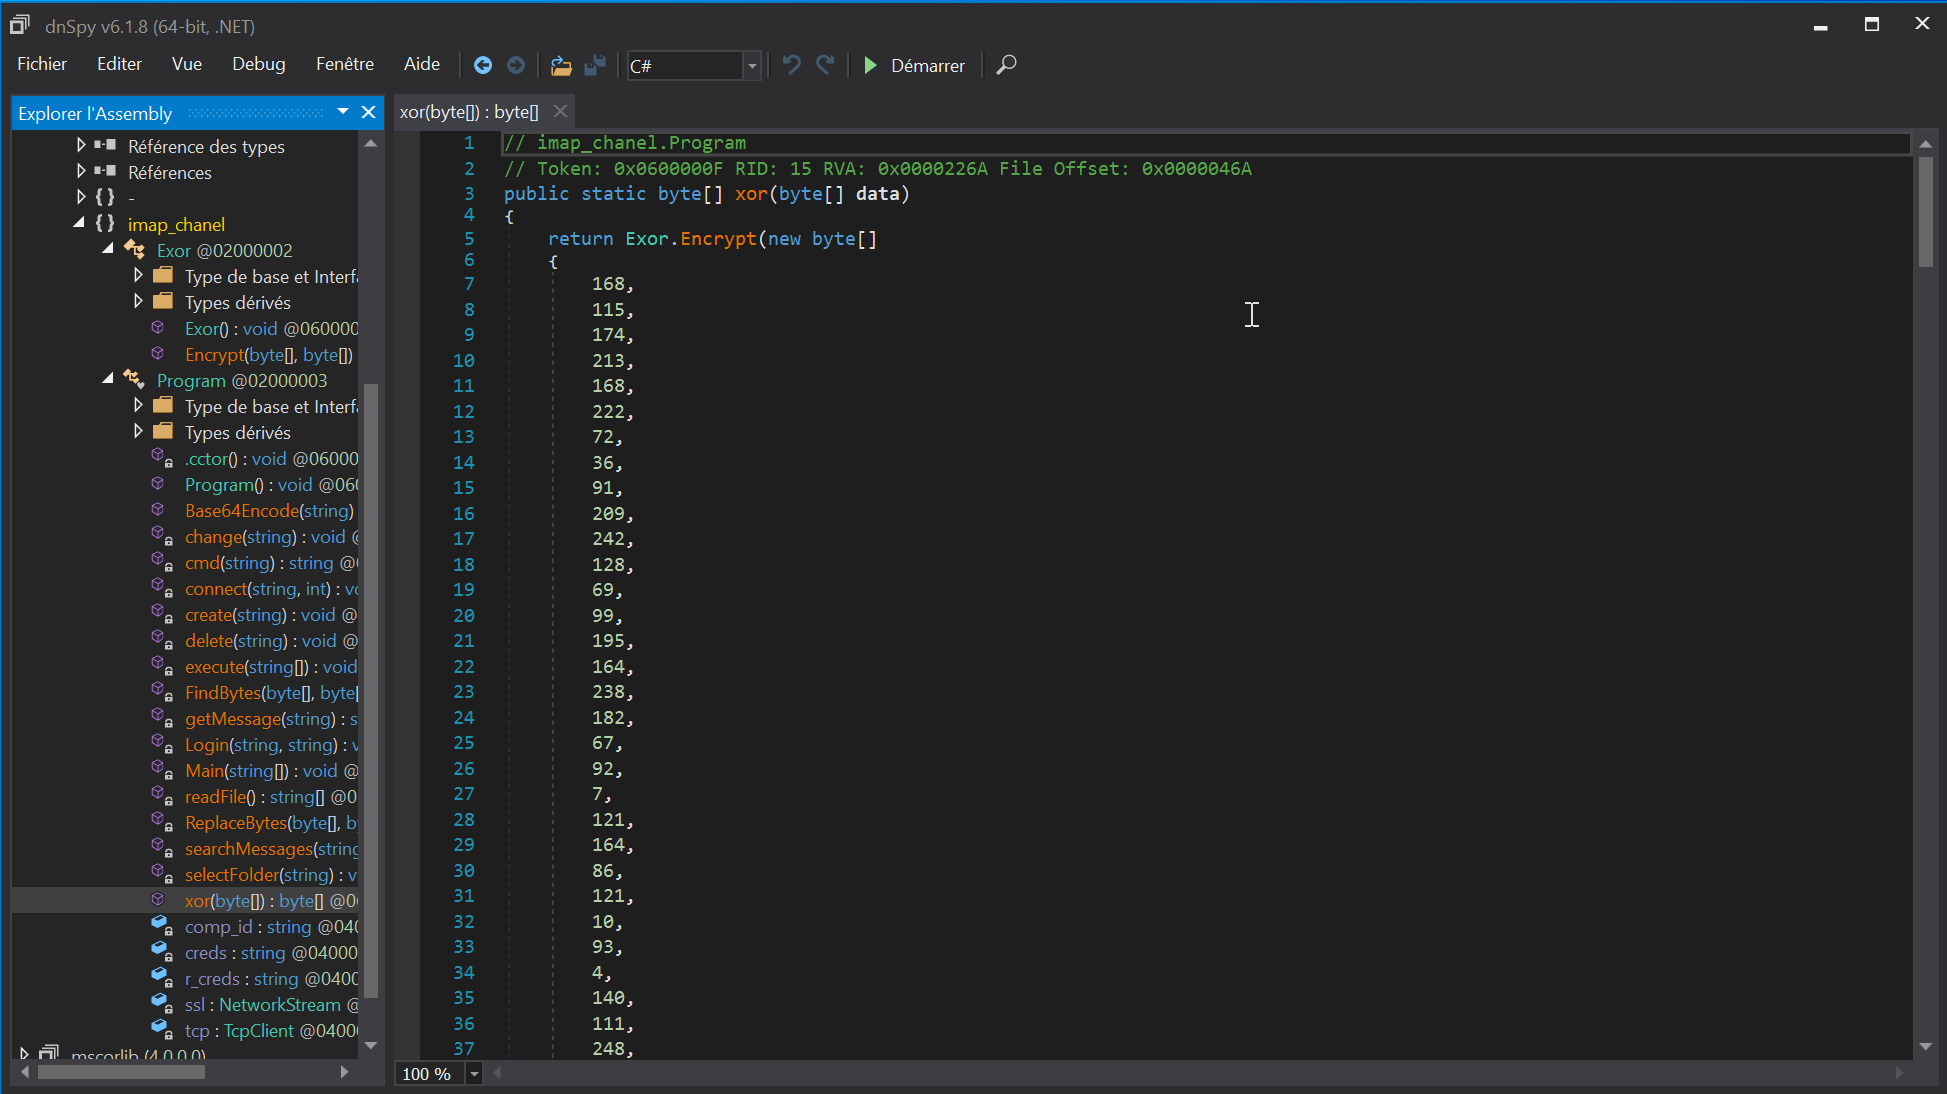This screenshot has width=1947, height=1094.
Task: Click the navigate back arrow icon
Action: pyautogui.click(x=482, y=65)
